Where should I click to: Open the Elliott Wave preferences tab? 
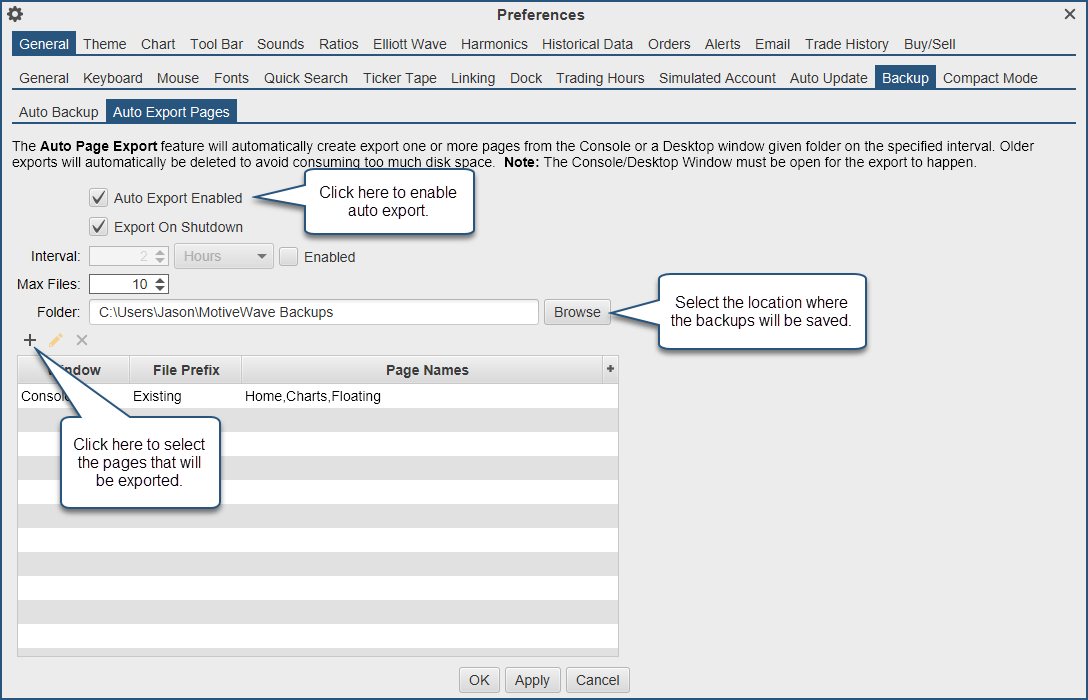click(x=409, y=44)
